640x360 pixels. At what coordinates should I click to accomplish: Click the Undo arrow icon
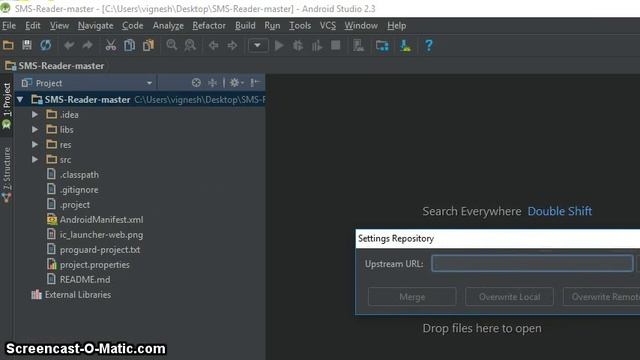tap(69, 45)
